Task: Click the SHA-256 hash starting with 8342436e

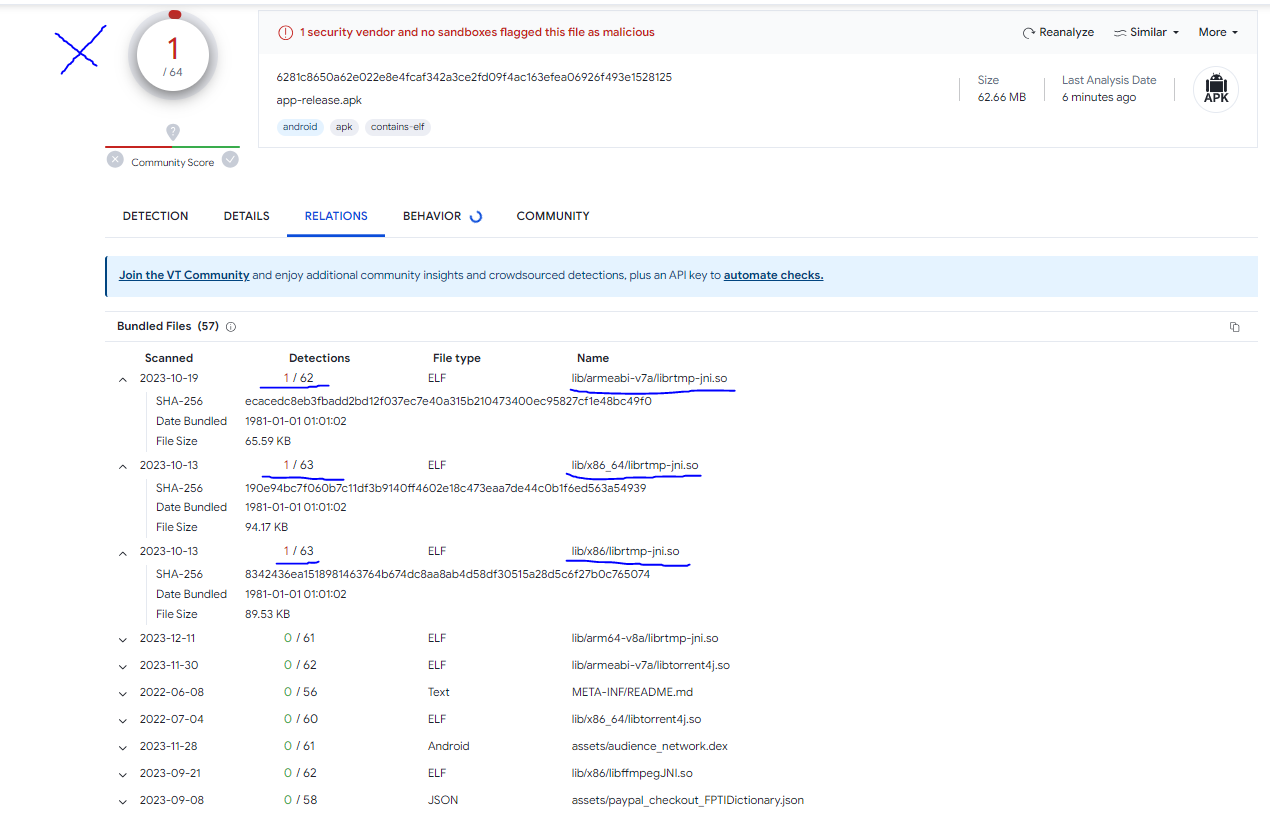Action: coord(447,574)
